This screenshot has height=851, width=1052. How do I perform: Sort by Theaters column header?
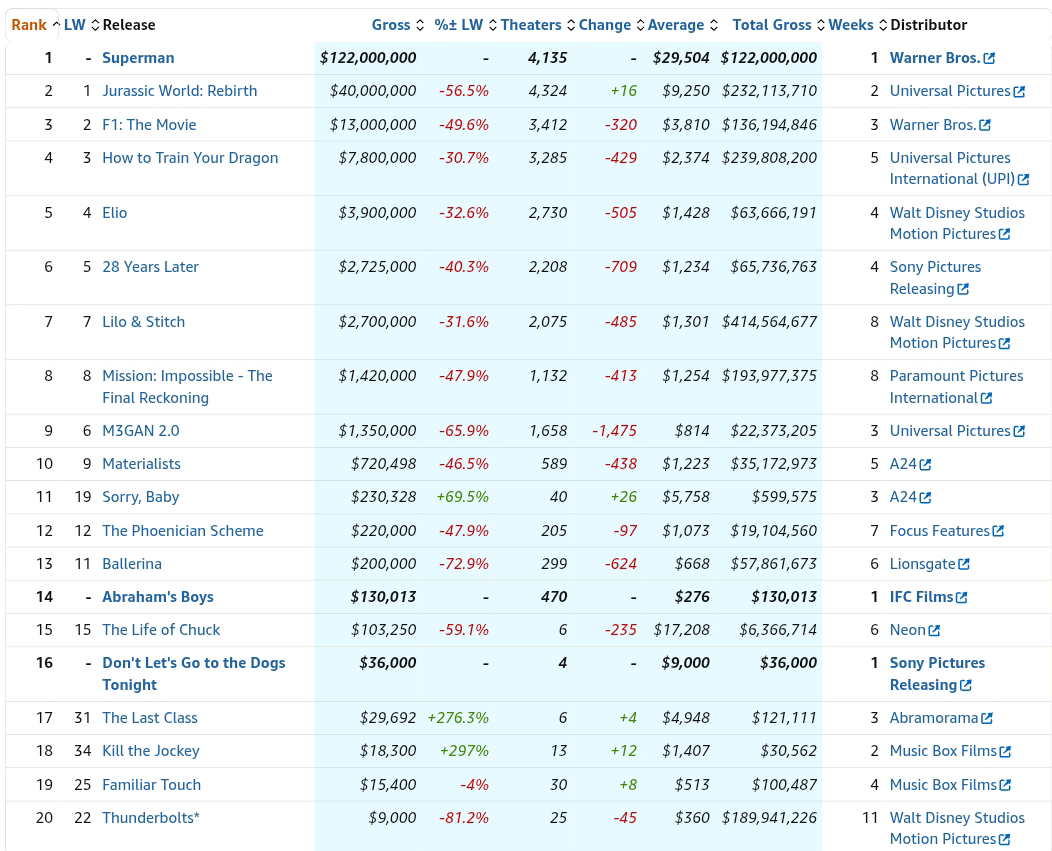coord(537,25)
